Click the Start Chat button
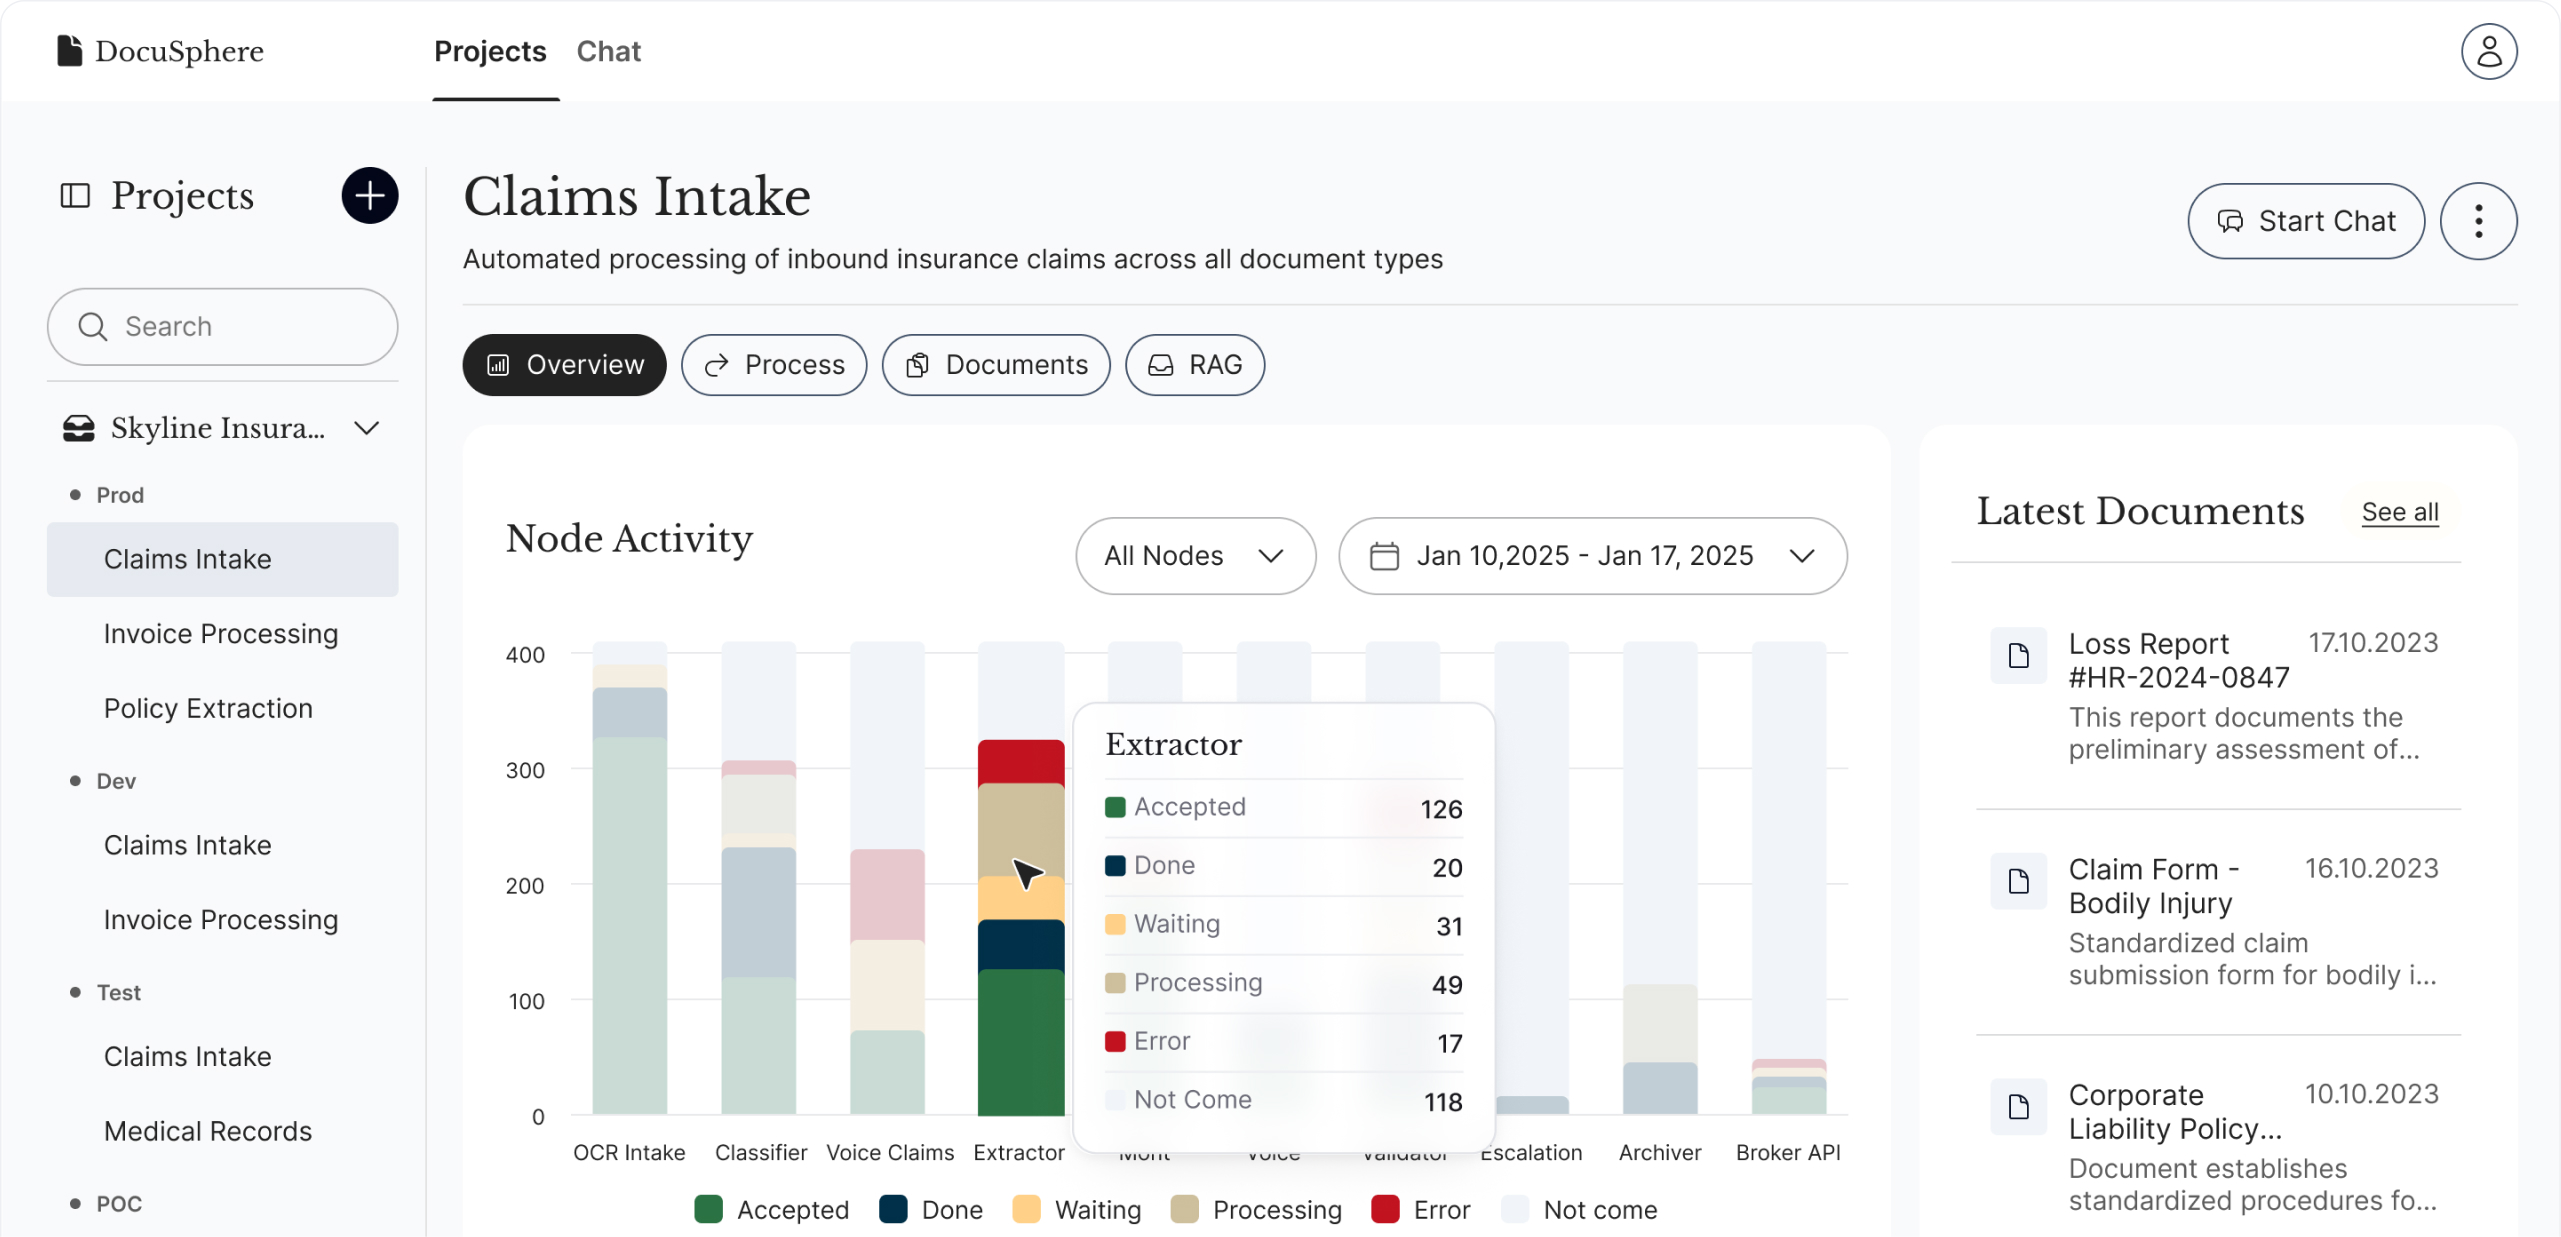 [x=2305, y=221]
